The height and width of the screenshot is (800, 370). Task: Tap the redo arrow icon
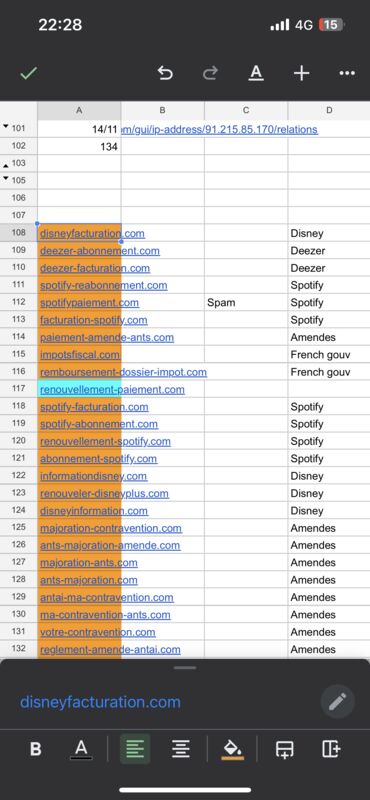tap(210, 73)
